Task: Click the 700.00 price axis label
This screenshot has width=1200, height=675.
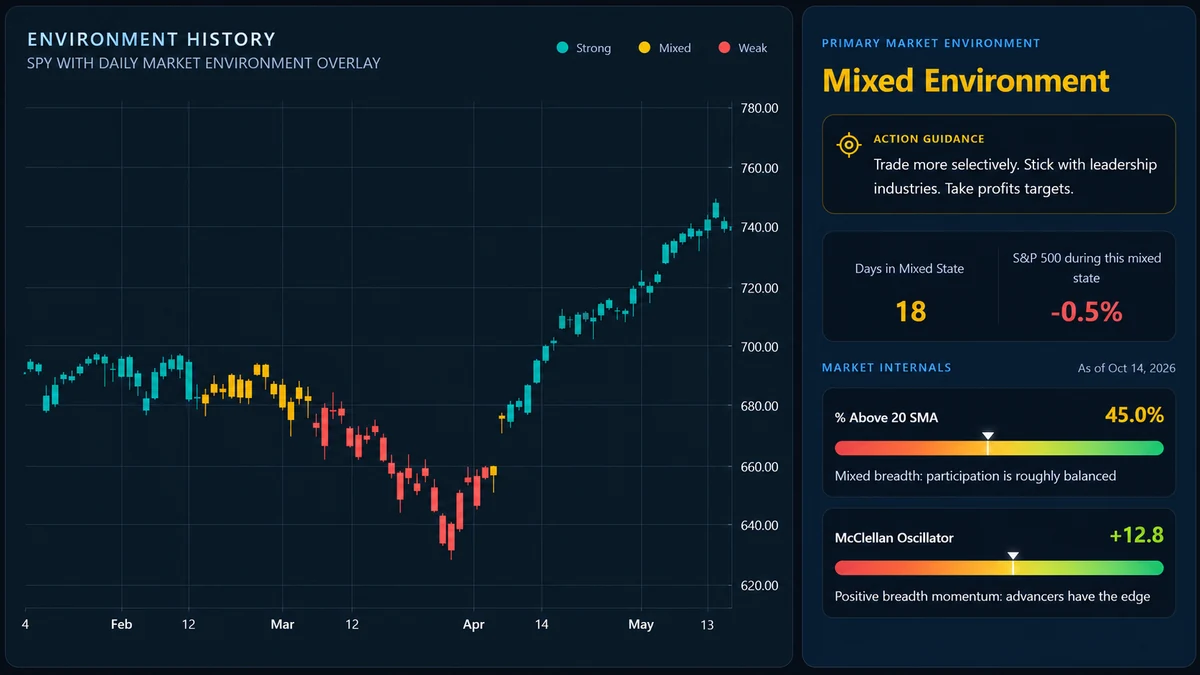Action: coord(759,347)
